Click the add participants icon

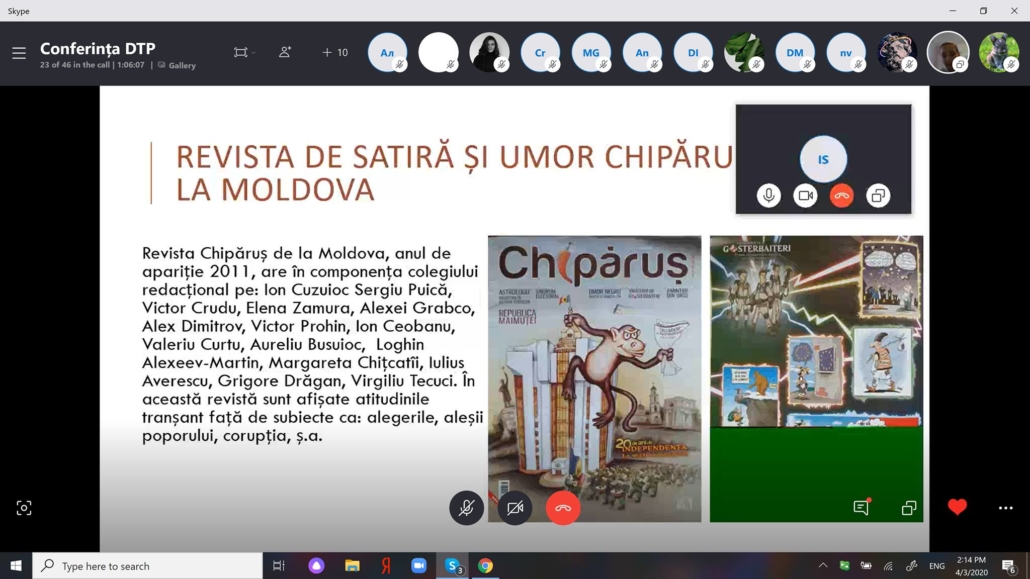pos(284,52)
